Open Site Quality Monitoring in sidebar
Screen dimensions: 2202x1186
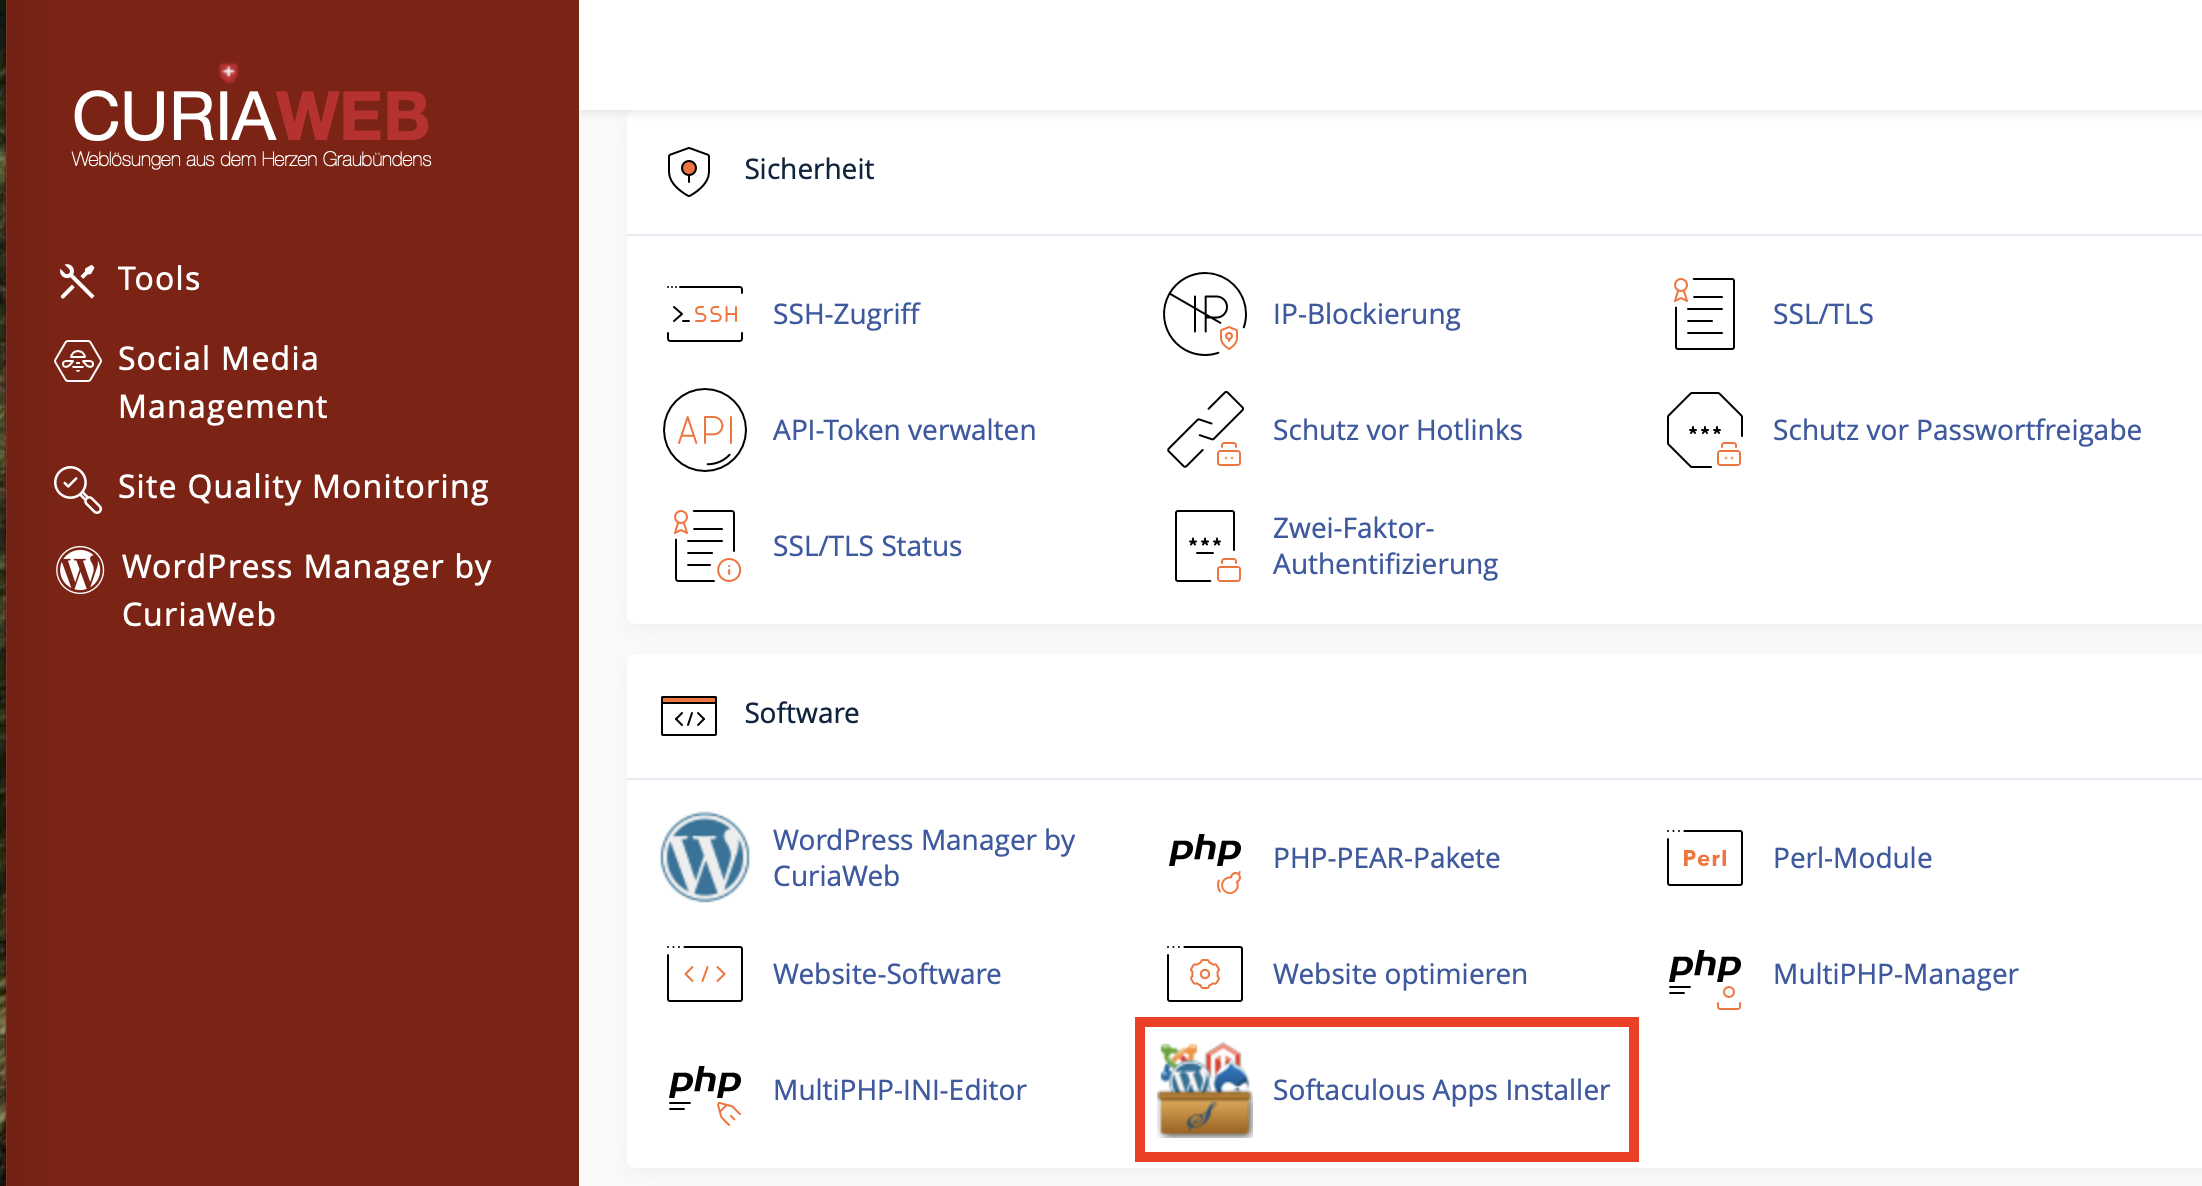(303, 487)
